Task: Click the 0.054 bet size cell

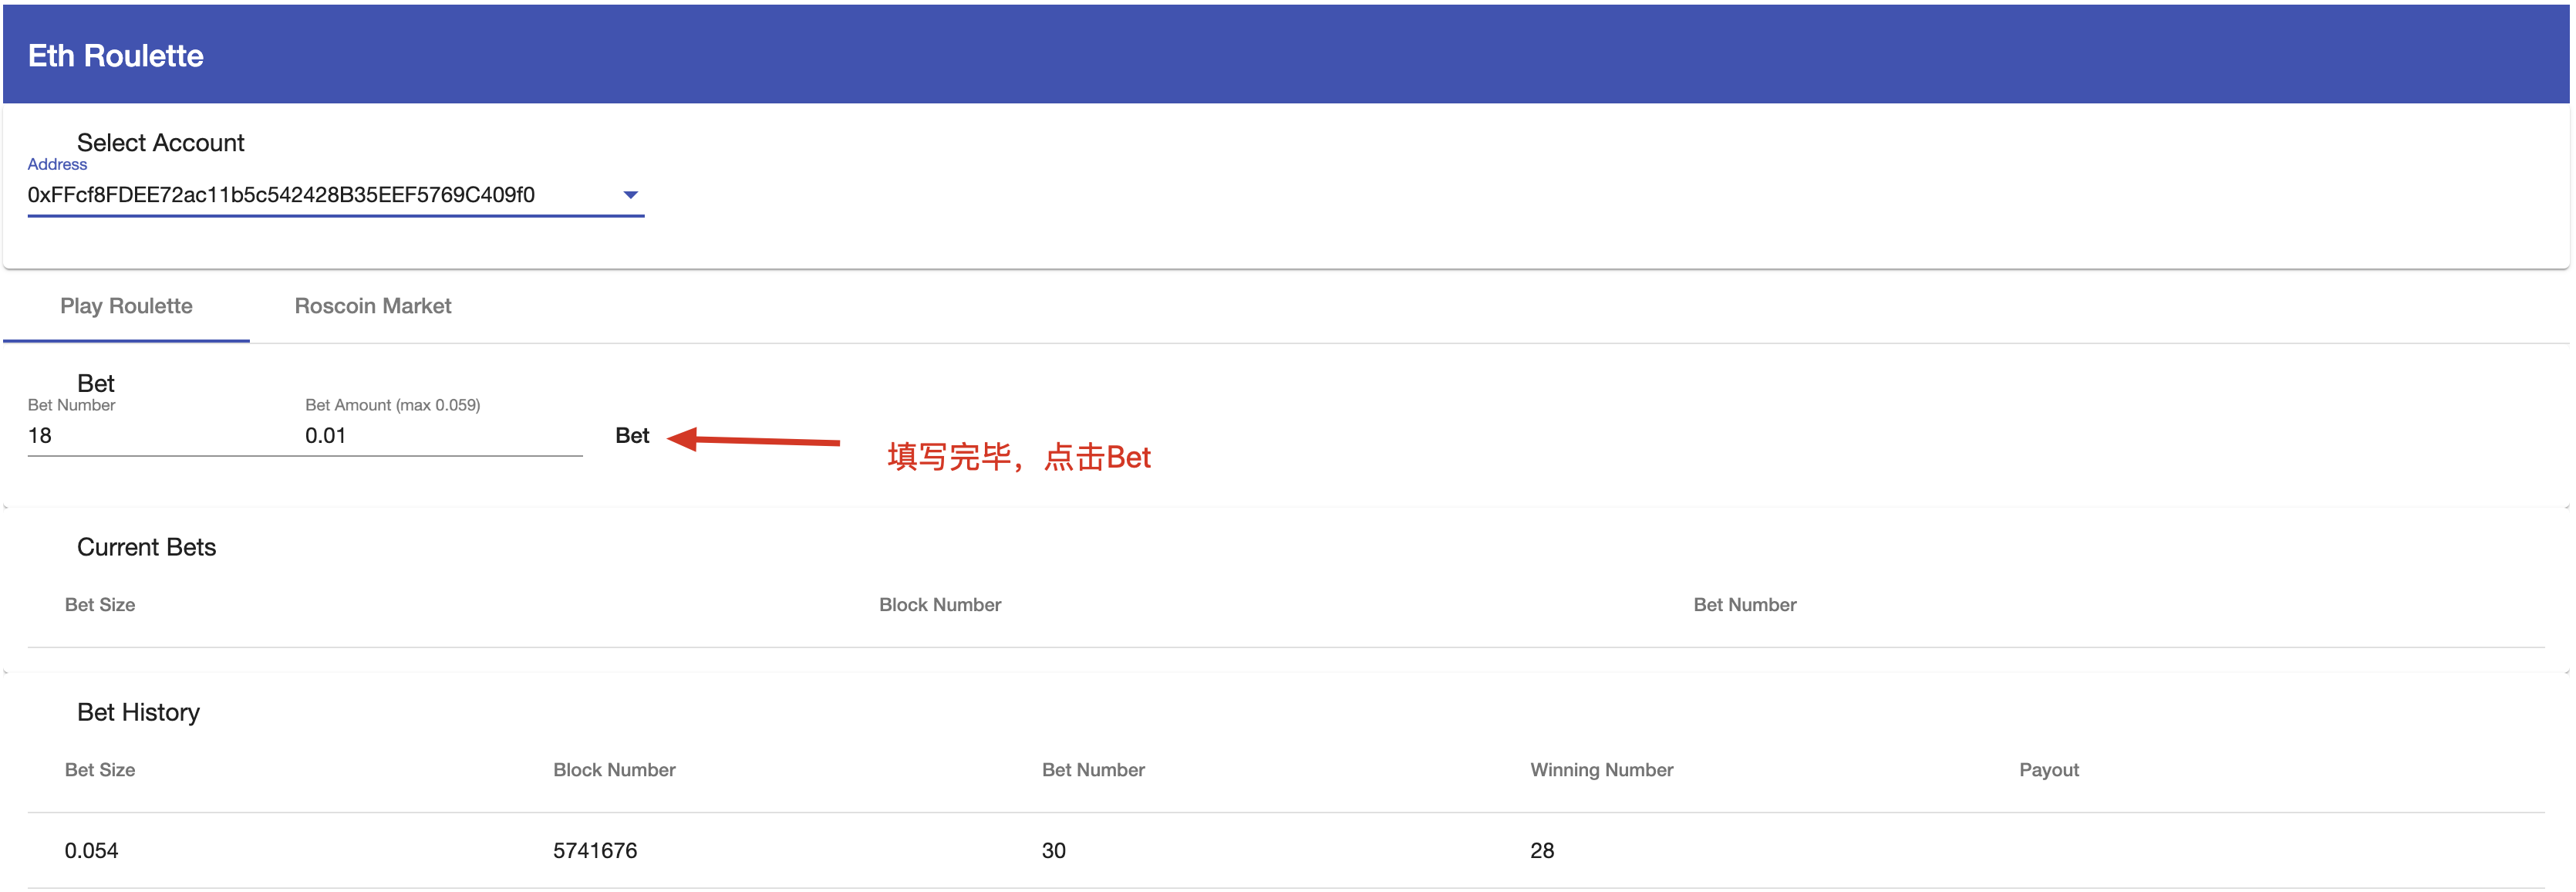Action: 92,851
